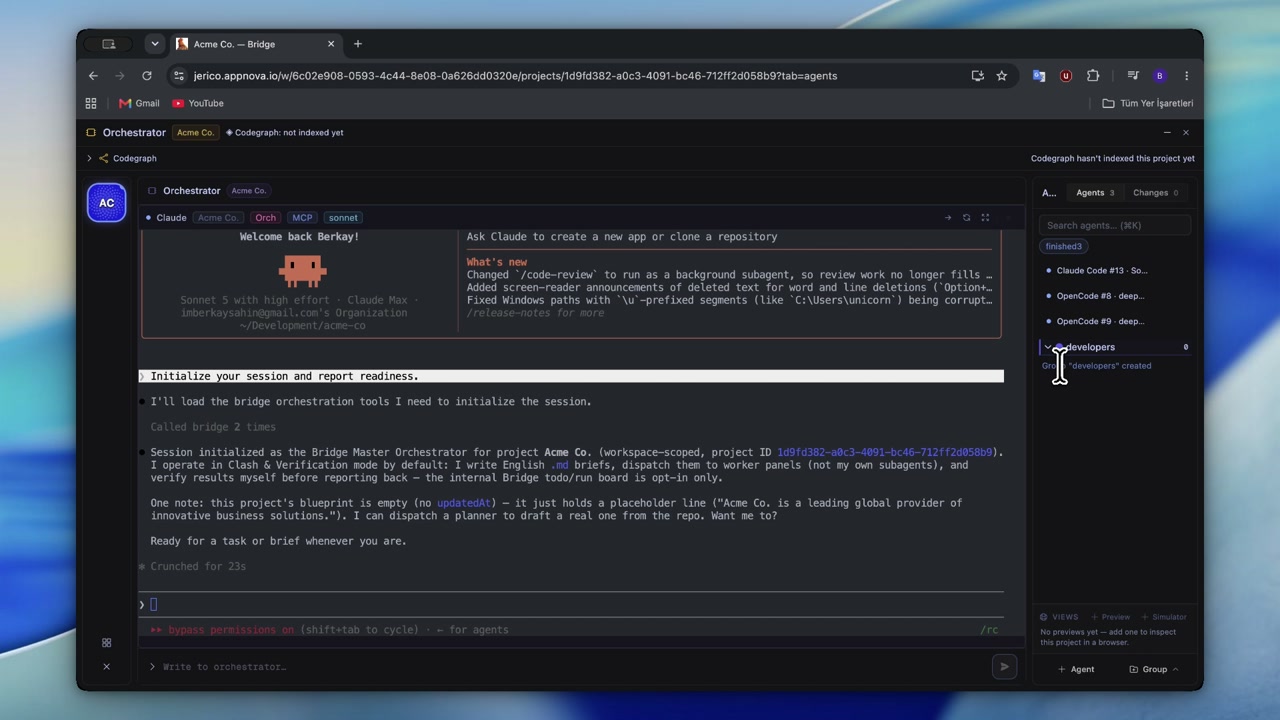Click the Codegraph share icon
This screenshot has width=1280, height=720.
pyautogui.click(x=103, y=158)
